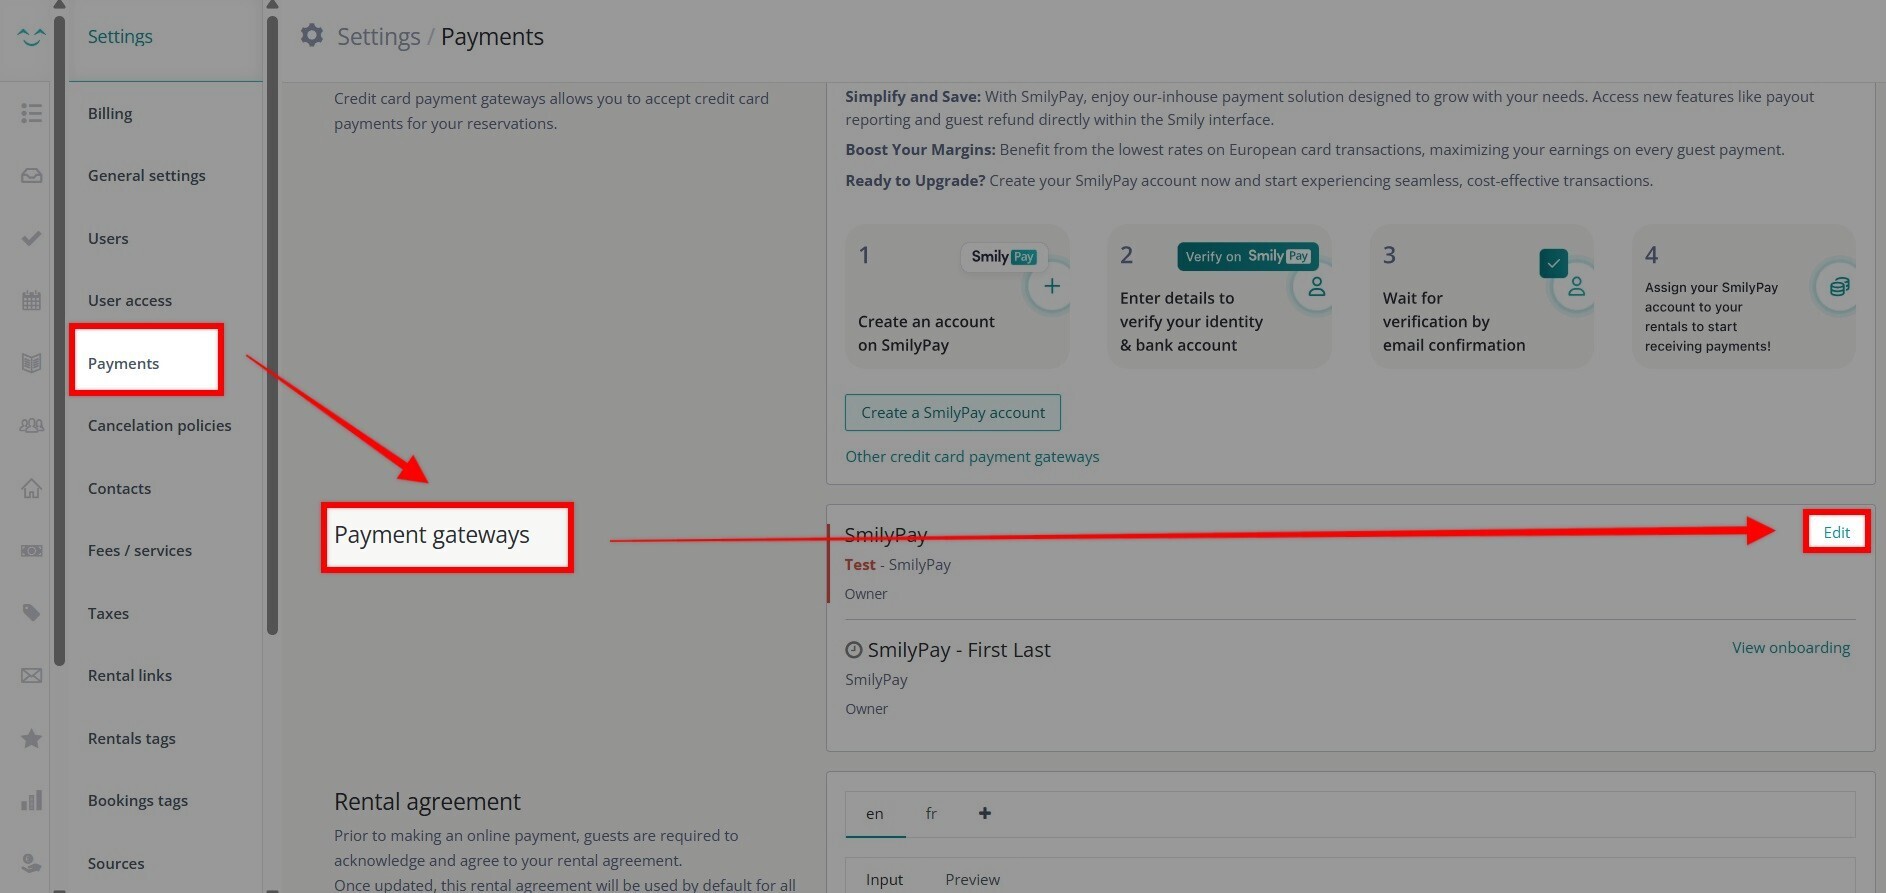
Task: Add a new language with plus tab
Action: pos(984,813)
